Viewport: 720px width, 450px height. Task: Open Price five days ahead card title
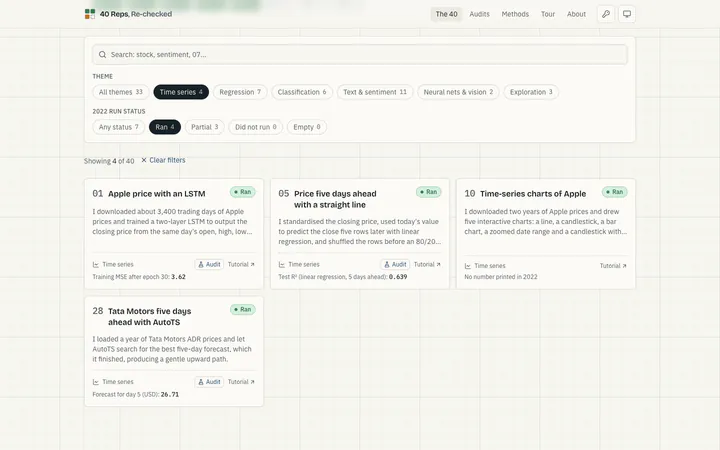[x=335, y=199]
